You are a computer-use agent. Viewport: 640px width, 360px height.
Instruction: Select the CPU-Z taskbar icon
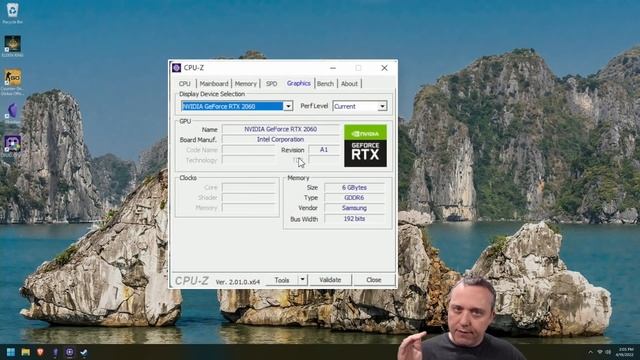70,352
